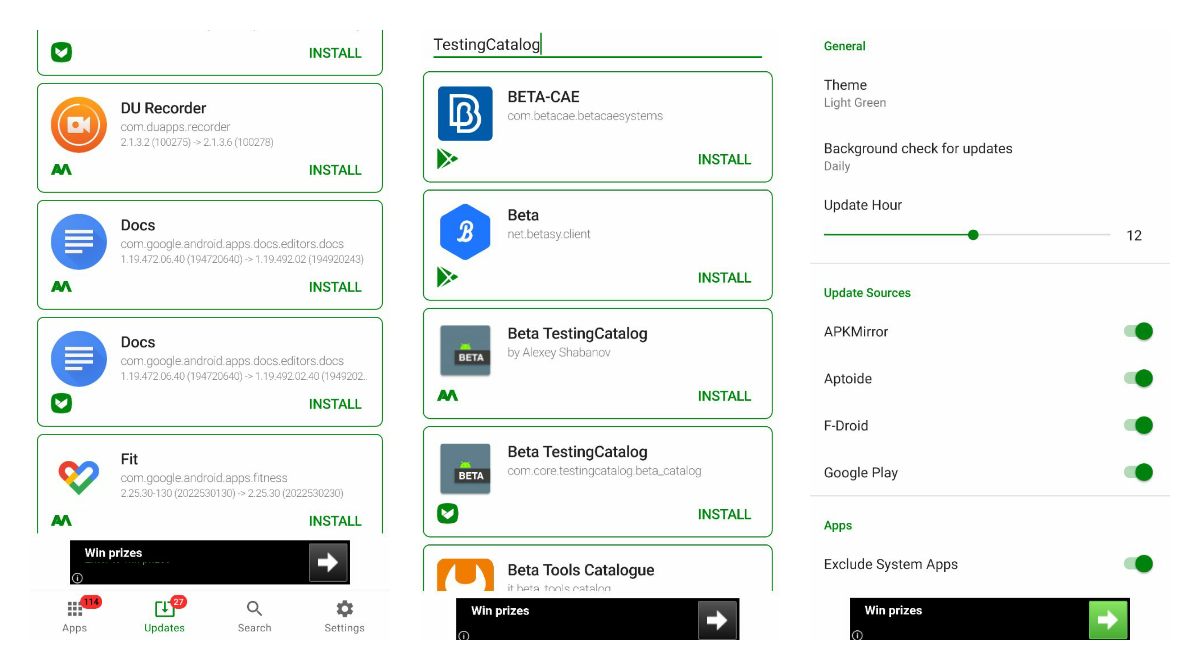Viewport: 1200px width, 670px height.
Task: Select the Google Fit app icon
Action: tap(78, 477)
